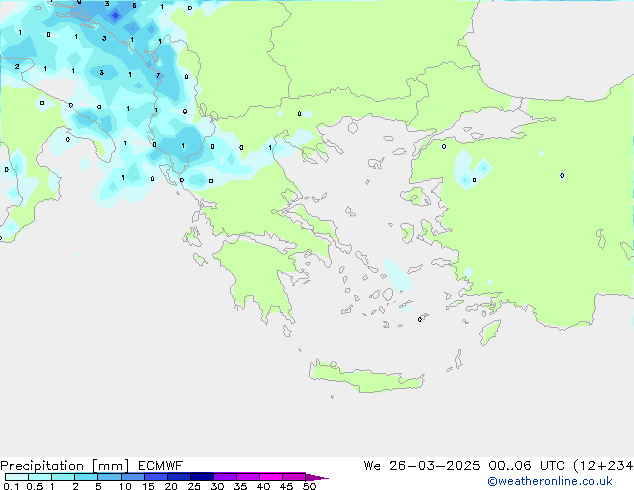The width and height of the screenshot is (634, 490).
Task: Click the legend label '35'
Action: point(240,486)
